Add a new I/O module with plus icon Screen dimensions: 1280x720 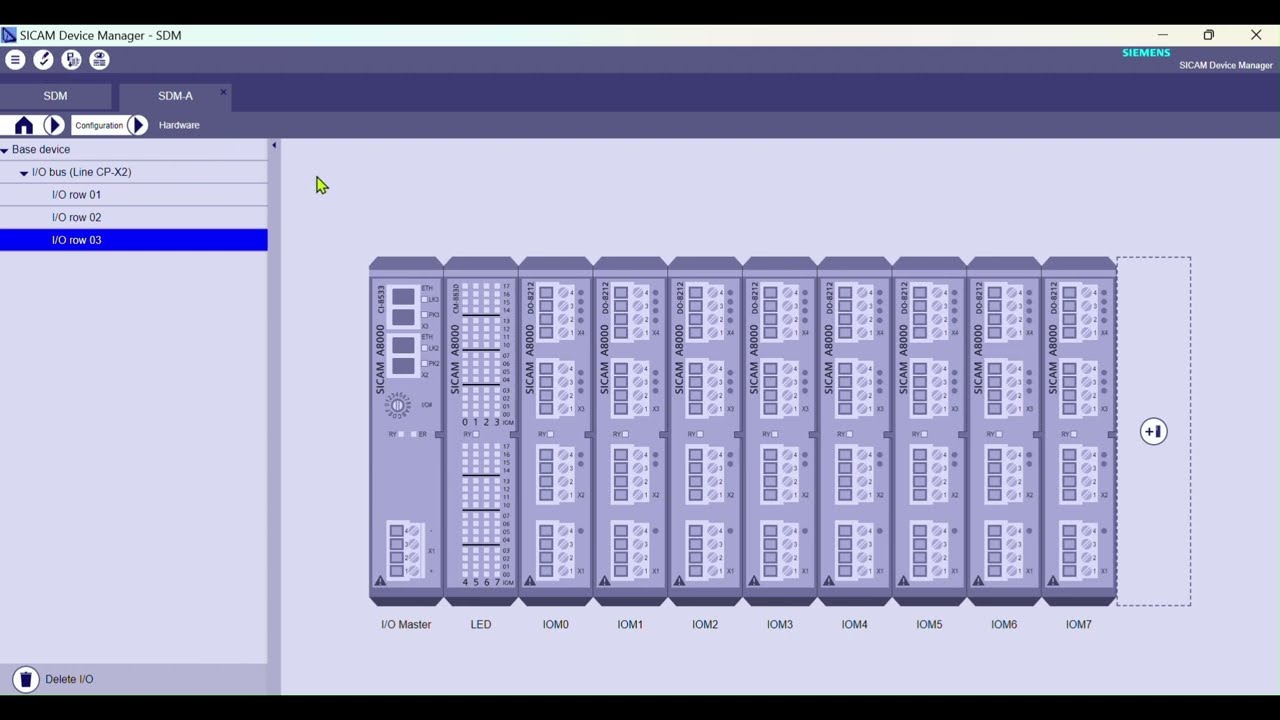tap(1153, 431)
